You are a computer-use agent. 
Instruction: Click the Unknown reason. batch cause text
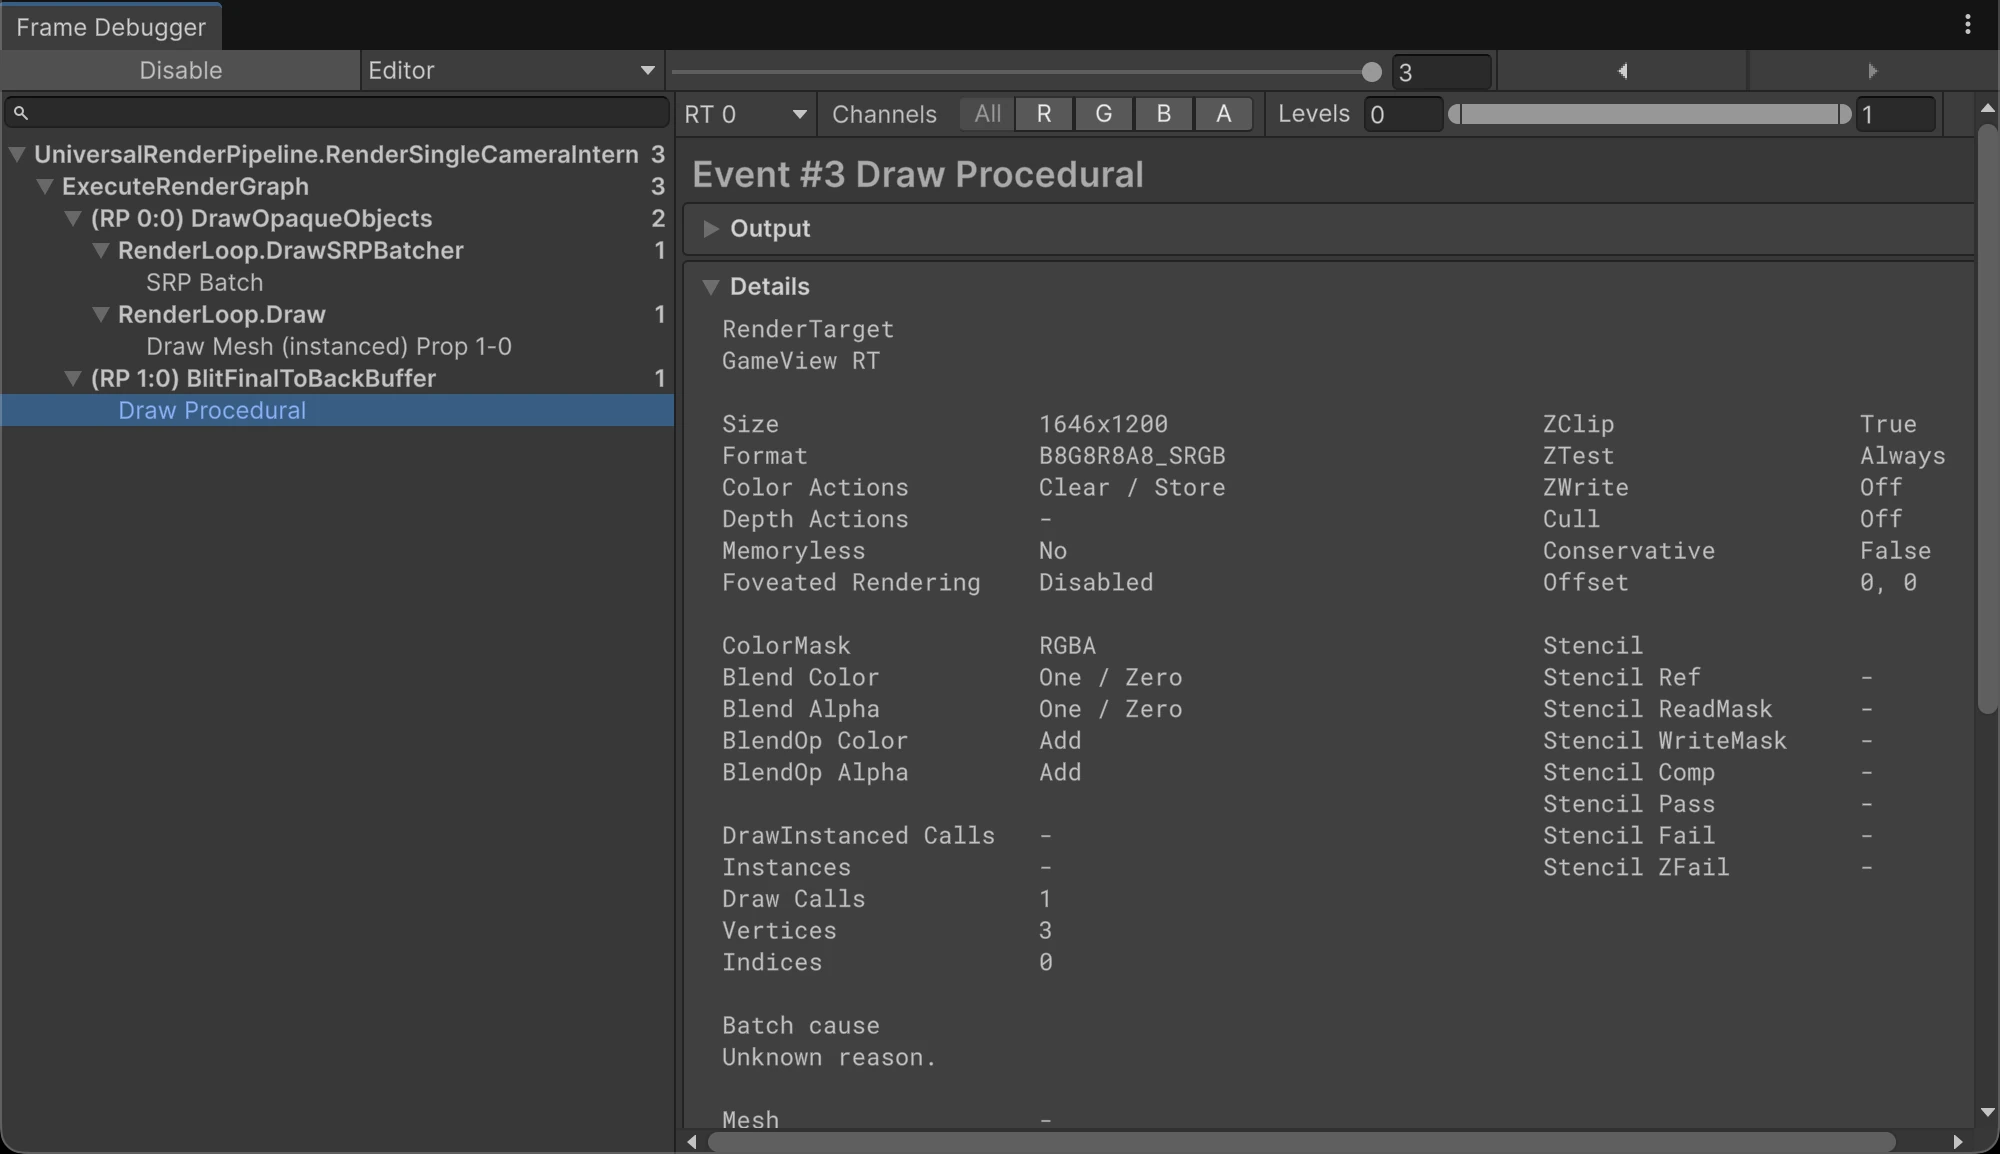tap(829, 1057)
